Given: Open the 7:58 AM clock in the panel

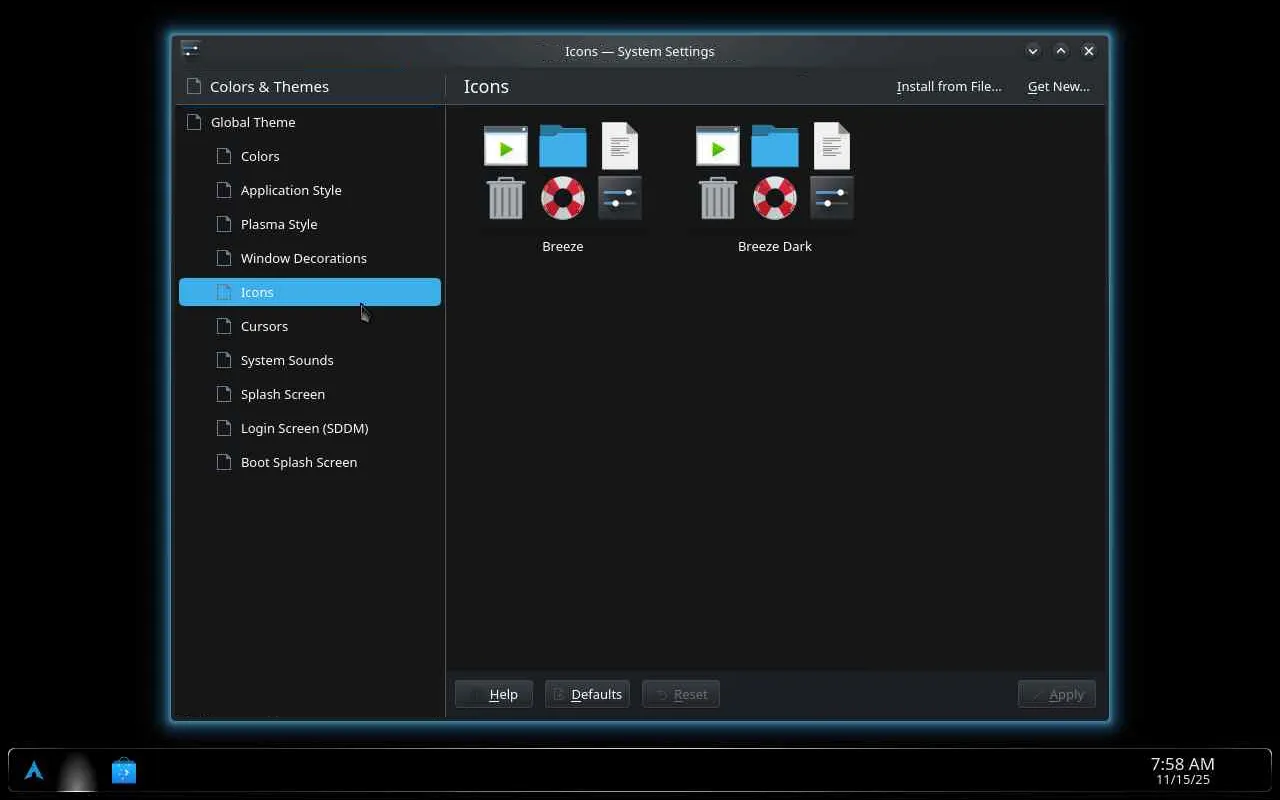Looking at the screenshot, I should pos(1183,771).
